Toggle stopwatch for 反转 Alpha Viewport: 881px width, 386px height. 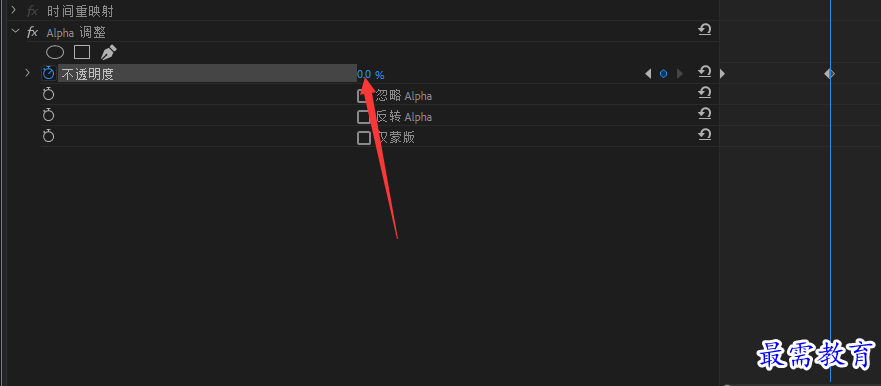click(x=49, y=115)
